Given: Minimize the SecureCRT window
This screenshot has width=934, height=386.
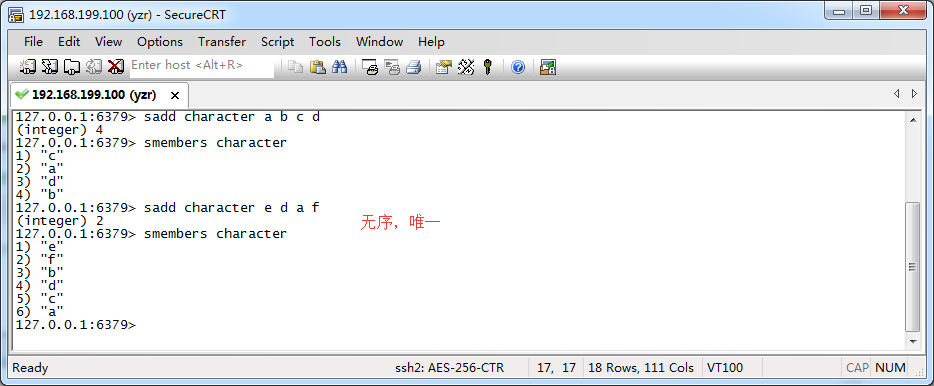Looking at the screenshot, I should tap(839, 10).
